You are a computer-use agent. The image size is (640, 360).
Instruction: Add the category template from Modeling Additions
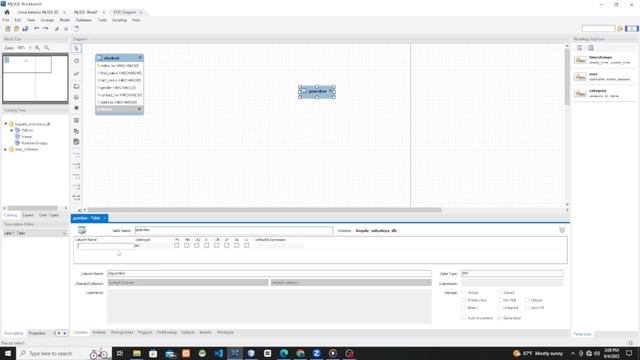pyautogui.click(x=603, y=93)
